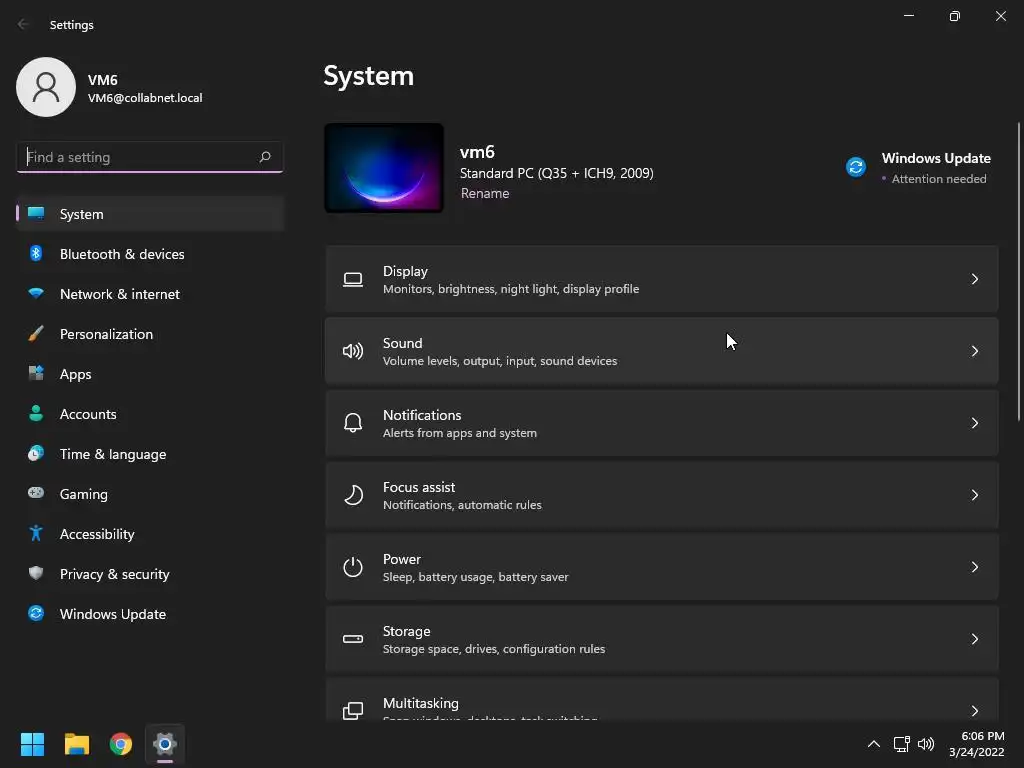This screenshot has height=768, width=1024.
Task: Click the Storage drive icon
Action: [x=353, y=639]
